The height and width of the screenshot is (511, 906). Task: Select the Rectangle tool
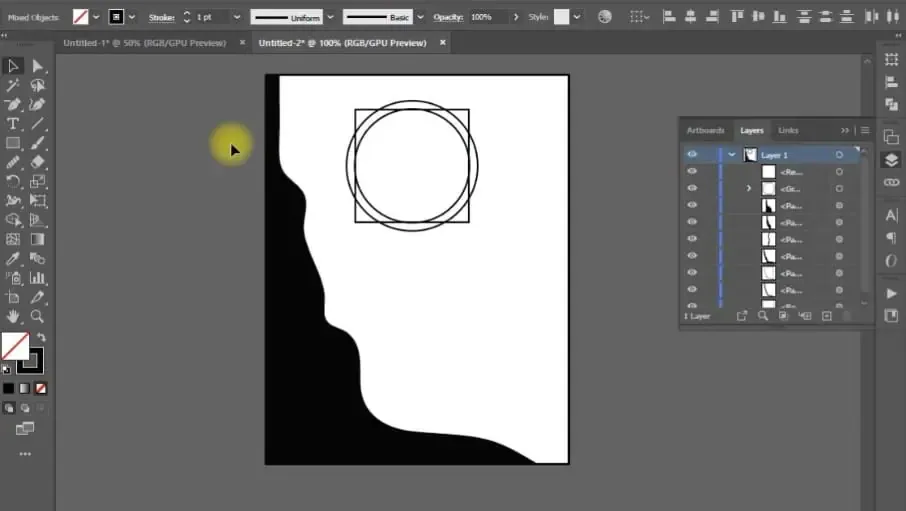point(13,143)
